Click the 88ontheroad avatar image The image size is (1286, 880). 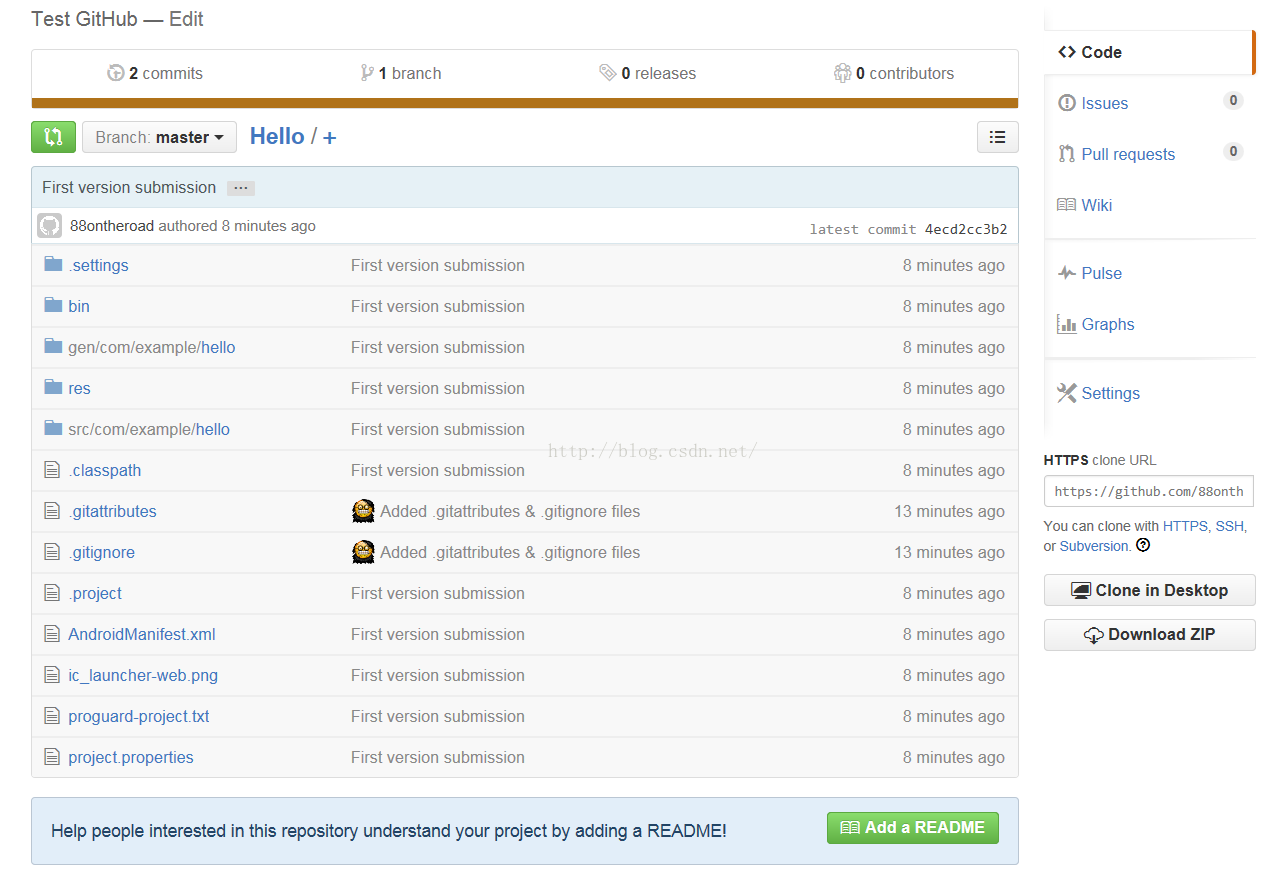[50, 226]
